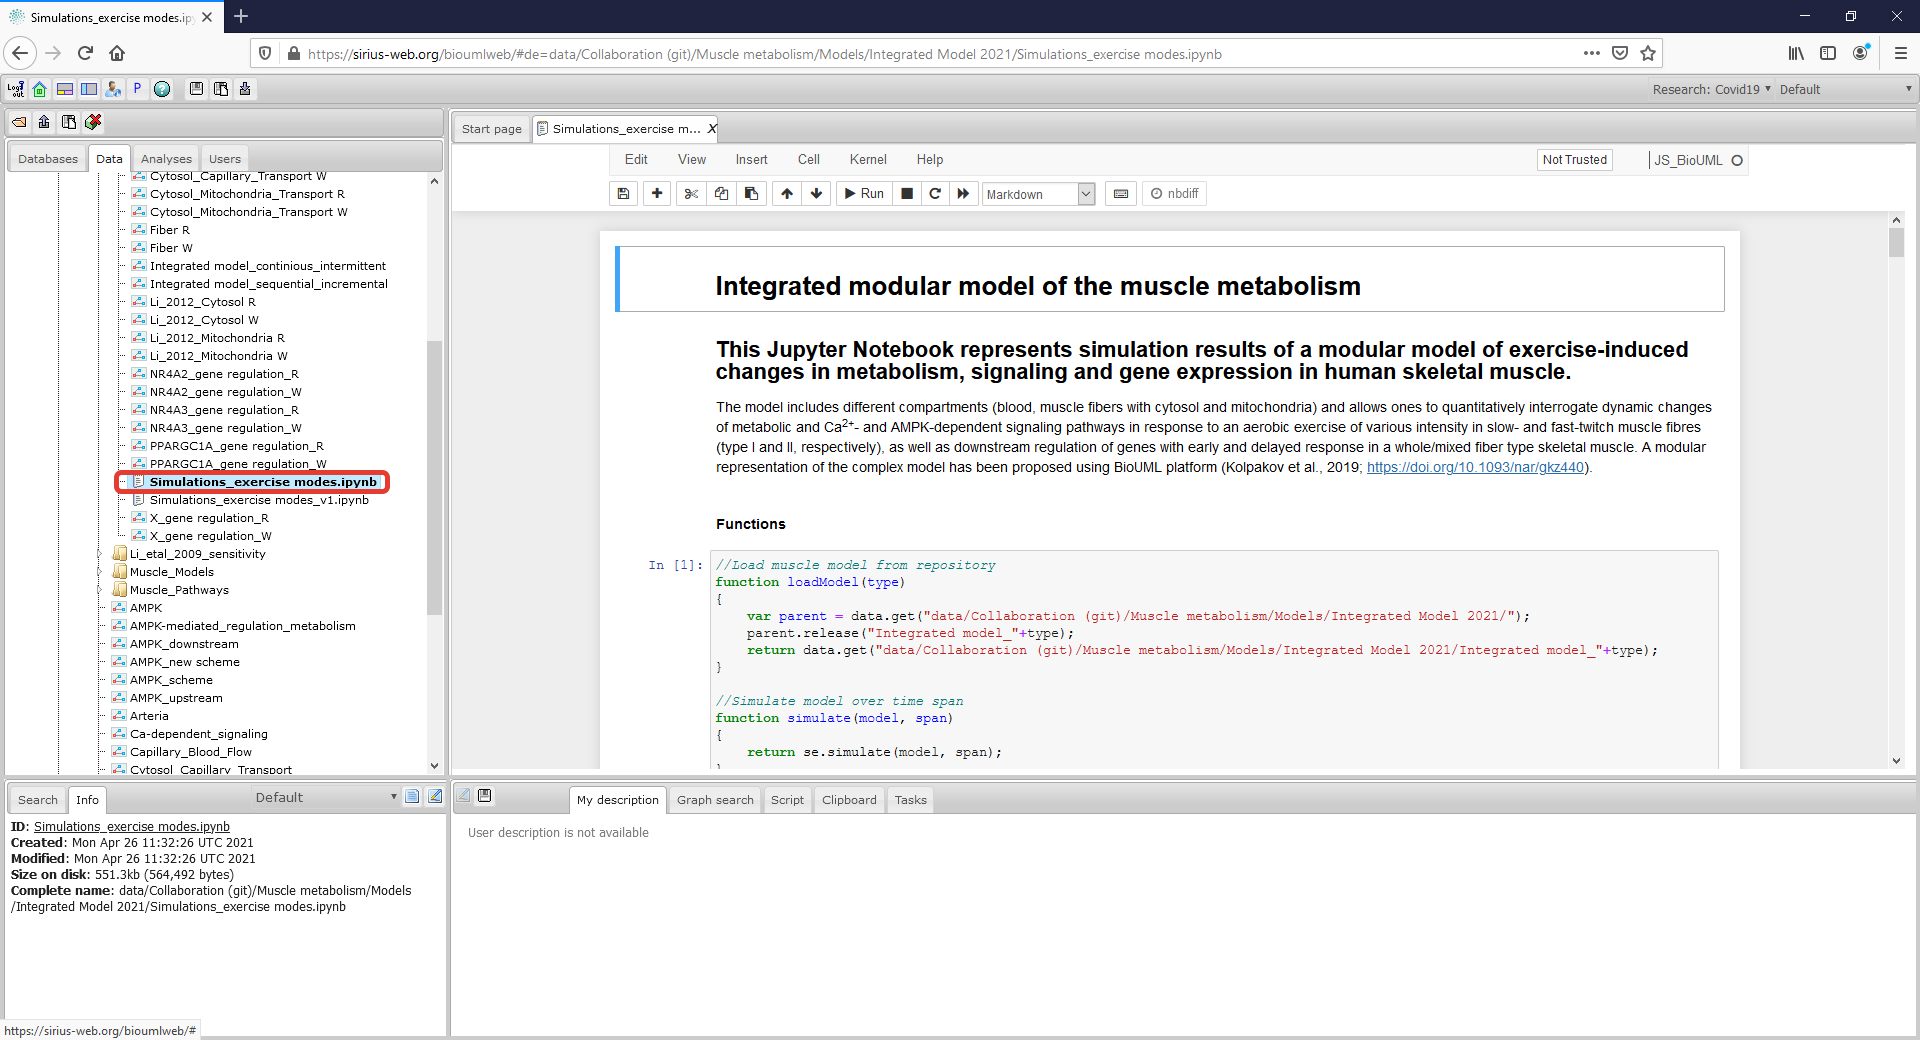
Task: Switch to the Clipboard tab
Action: coord(849,800)
